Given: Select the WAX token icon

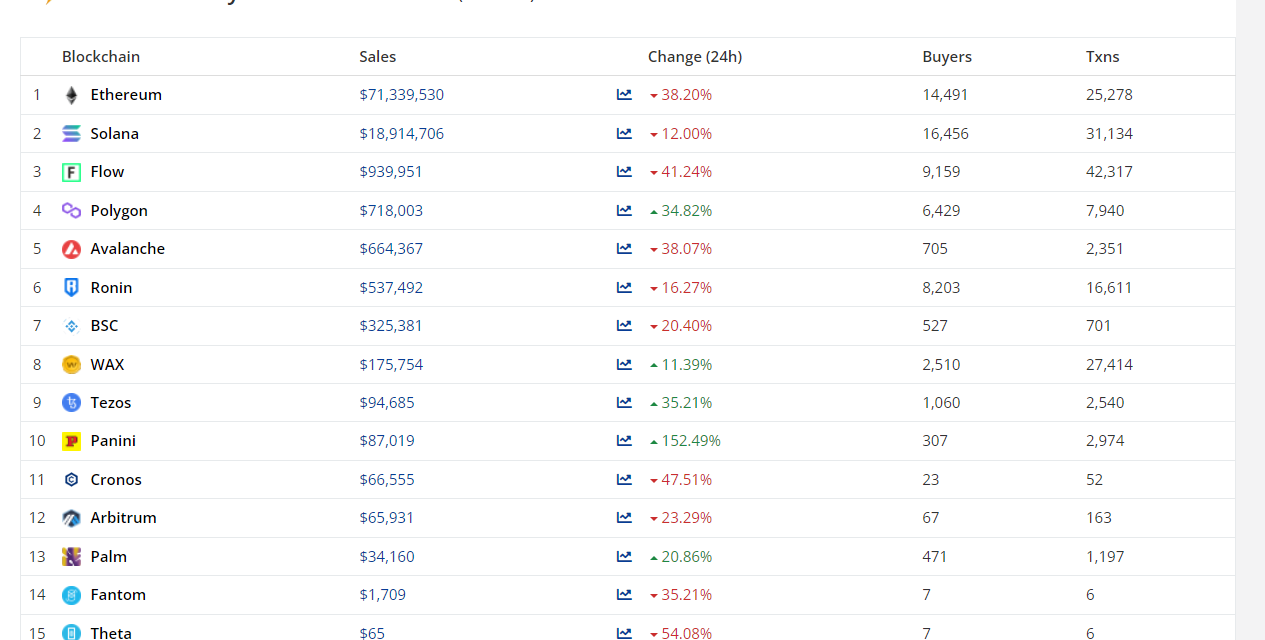Looking at the screenshot, I should pos(71,364).
